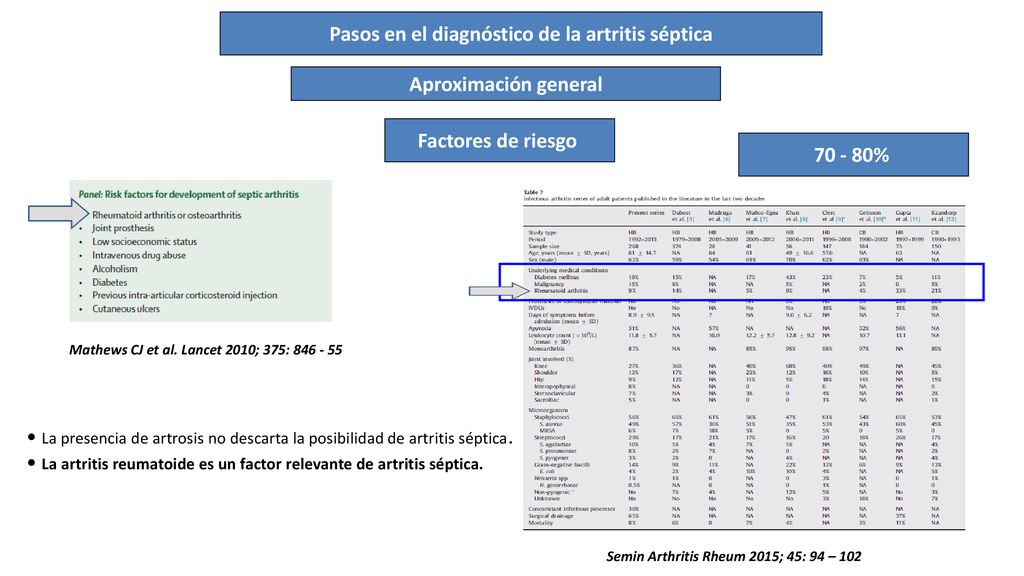1024x576 pixels.
Task: Click the citation 'Semin Arthritis Rheum 2015; 45: 94 – 102'
Action: tap(733, 556)
